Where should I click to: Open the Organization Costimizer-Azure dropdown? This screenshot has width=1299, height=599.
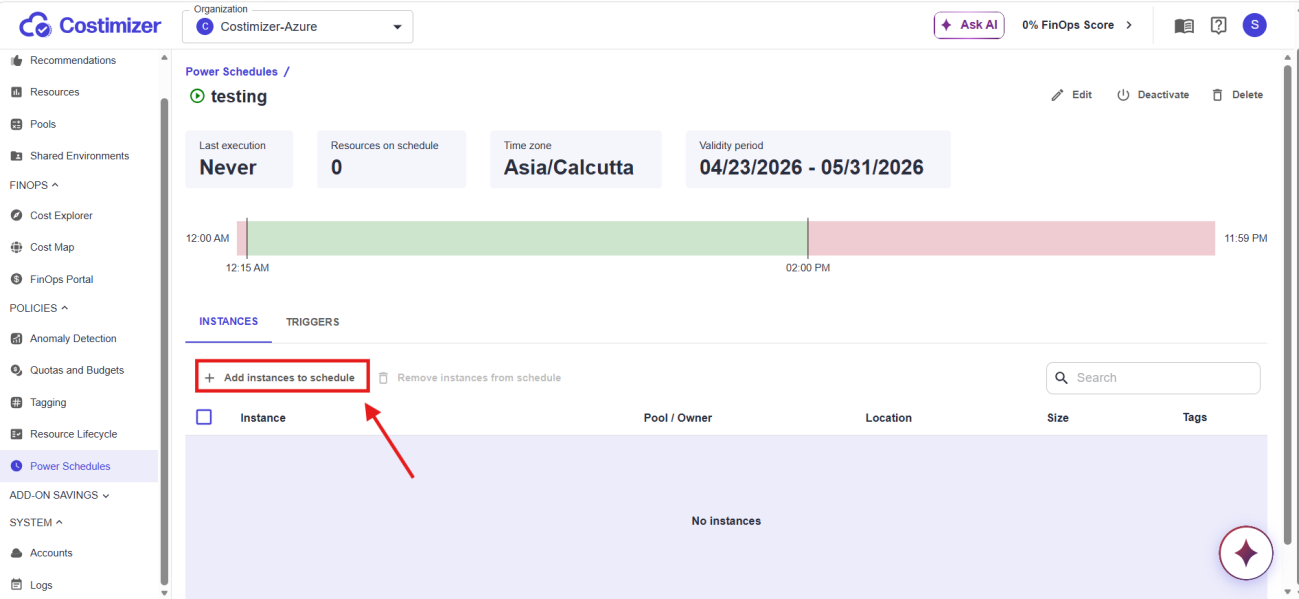coord(298,27)
